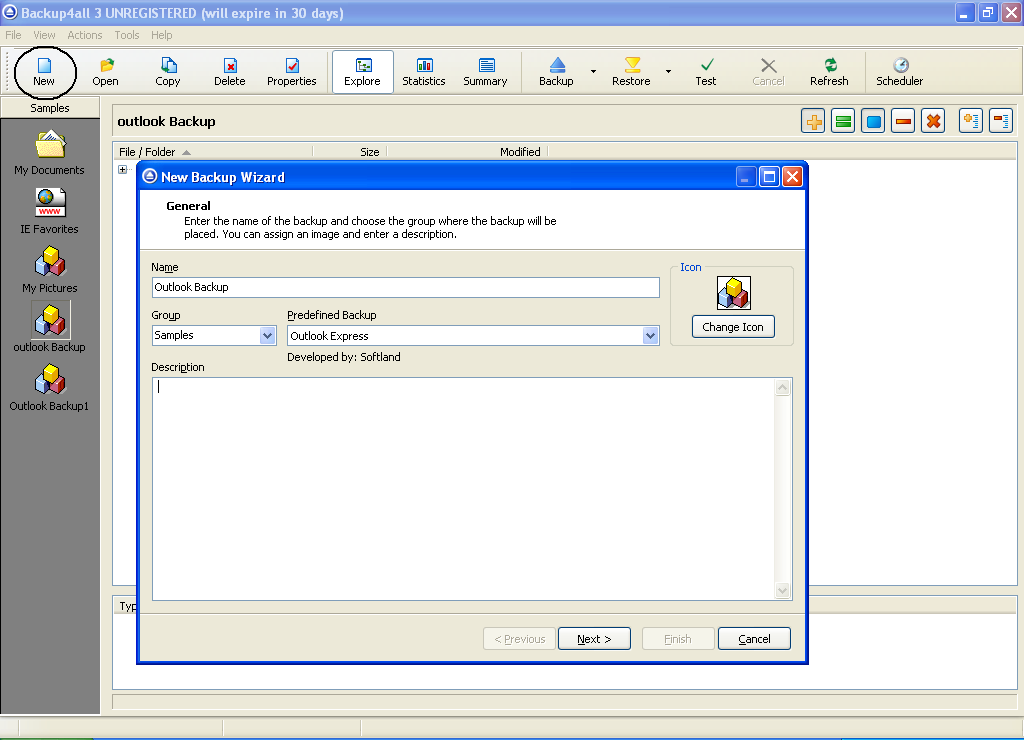The width and height of the screenshot is (1024, 740).
Task: Open backup Properties from the toolbar
Action: [x=292, y=72]
